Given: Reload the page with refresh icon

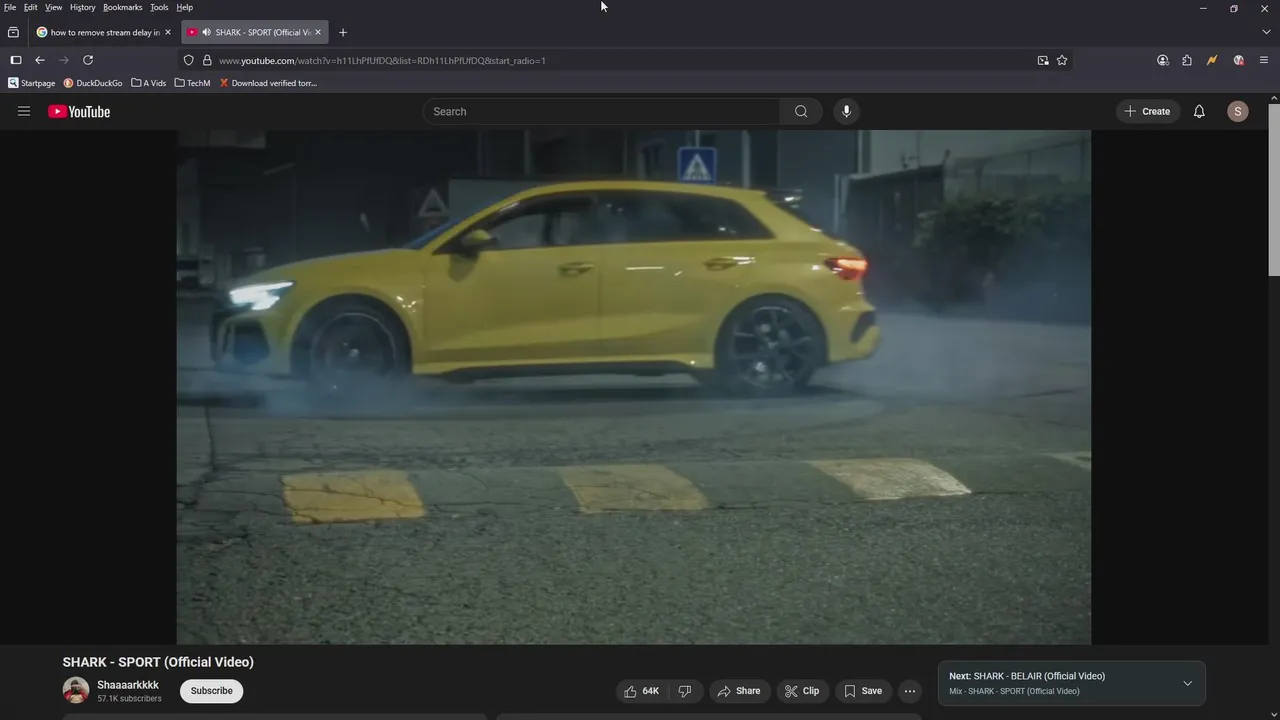Looking at the screenshot, I should pos(88,60).
